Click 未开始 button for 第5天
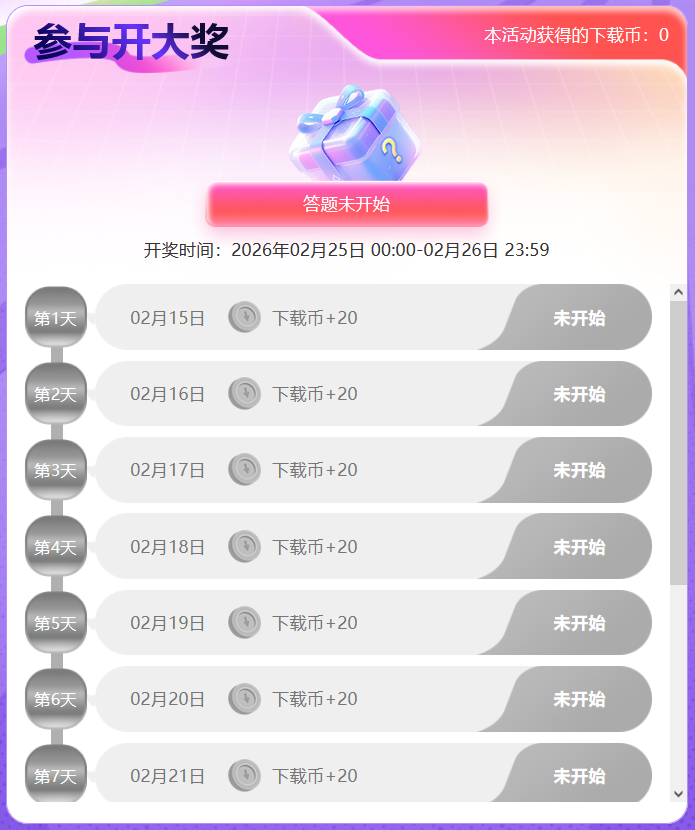Viewport: 695px width, 830px height. coord(579,623)
